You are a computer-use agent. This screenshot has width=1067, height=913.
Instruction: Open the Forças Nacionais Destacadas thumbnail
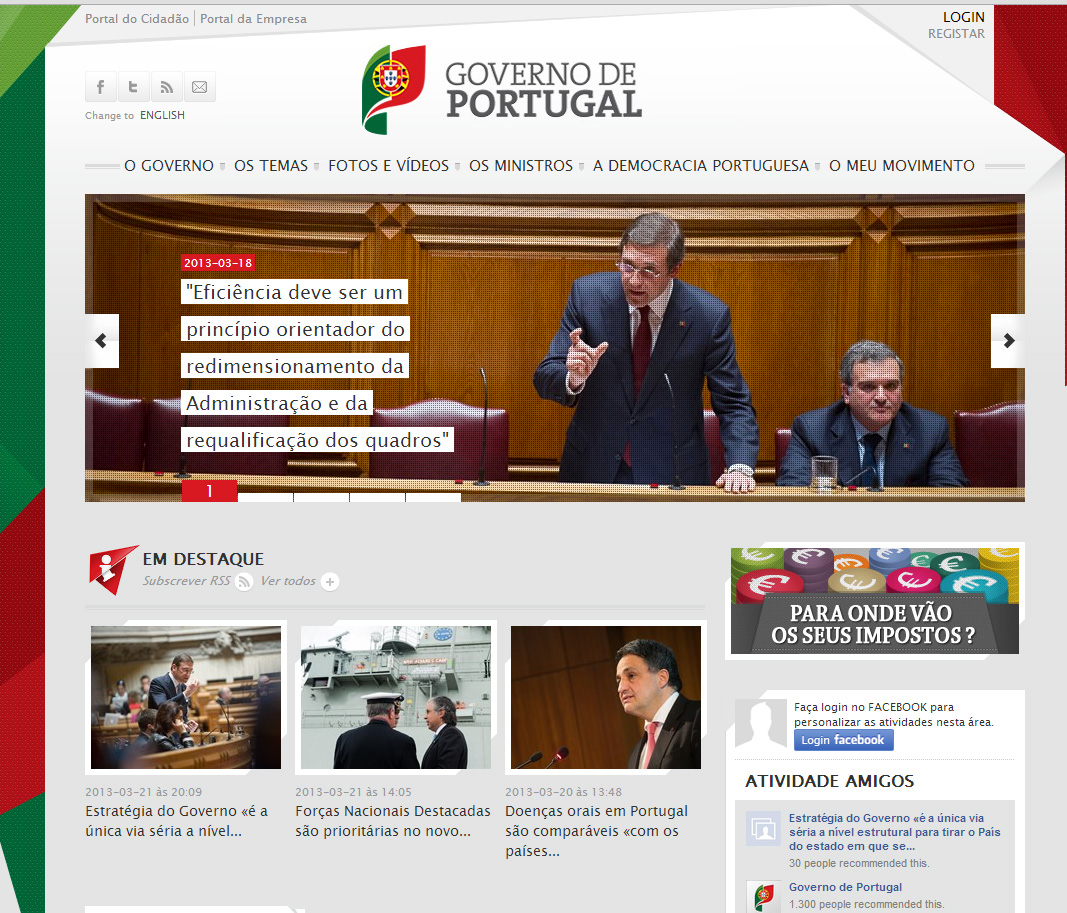pyautogui.click(x=396, y=697)
